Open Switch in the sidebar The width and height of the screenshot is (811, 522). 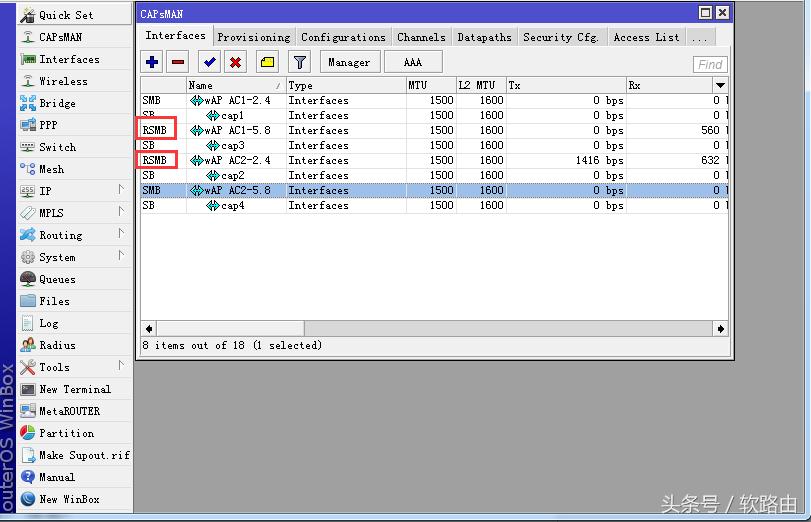tap(75, 147)
